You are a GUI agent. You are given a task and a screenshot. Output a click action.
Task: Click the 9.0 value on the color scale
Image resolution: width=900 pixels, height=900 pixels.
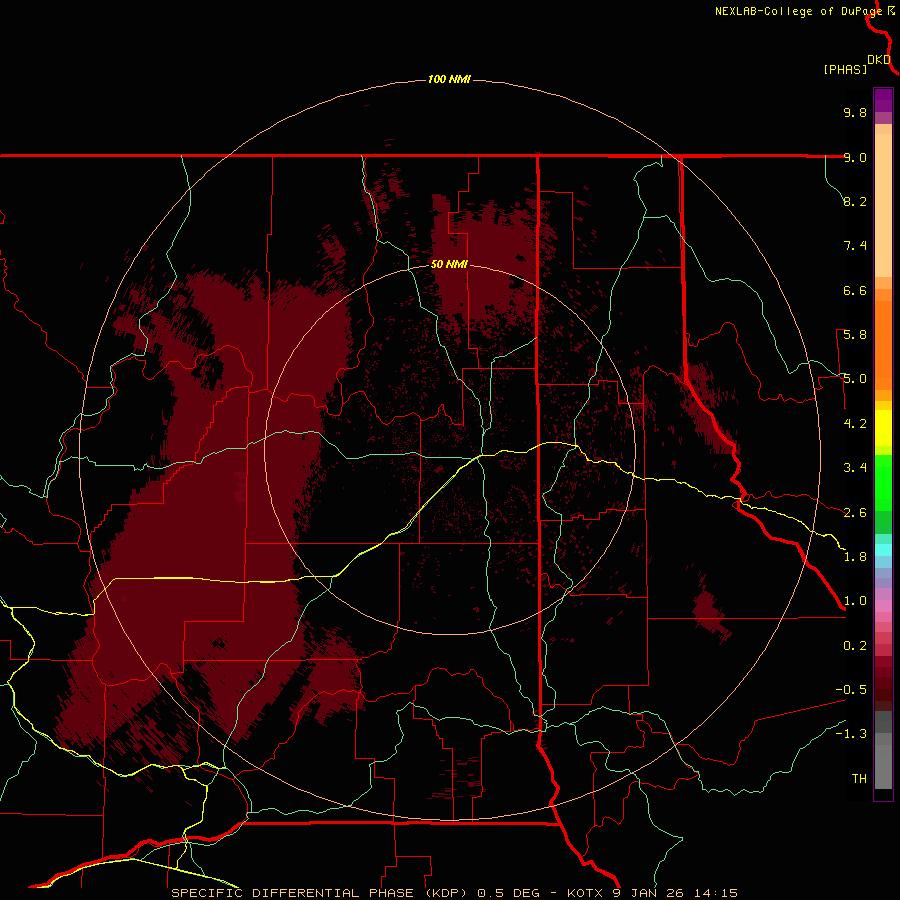click(855, 157)
